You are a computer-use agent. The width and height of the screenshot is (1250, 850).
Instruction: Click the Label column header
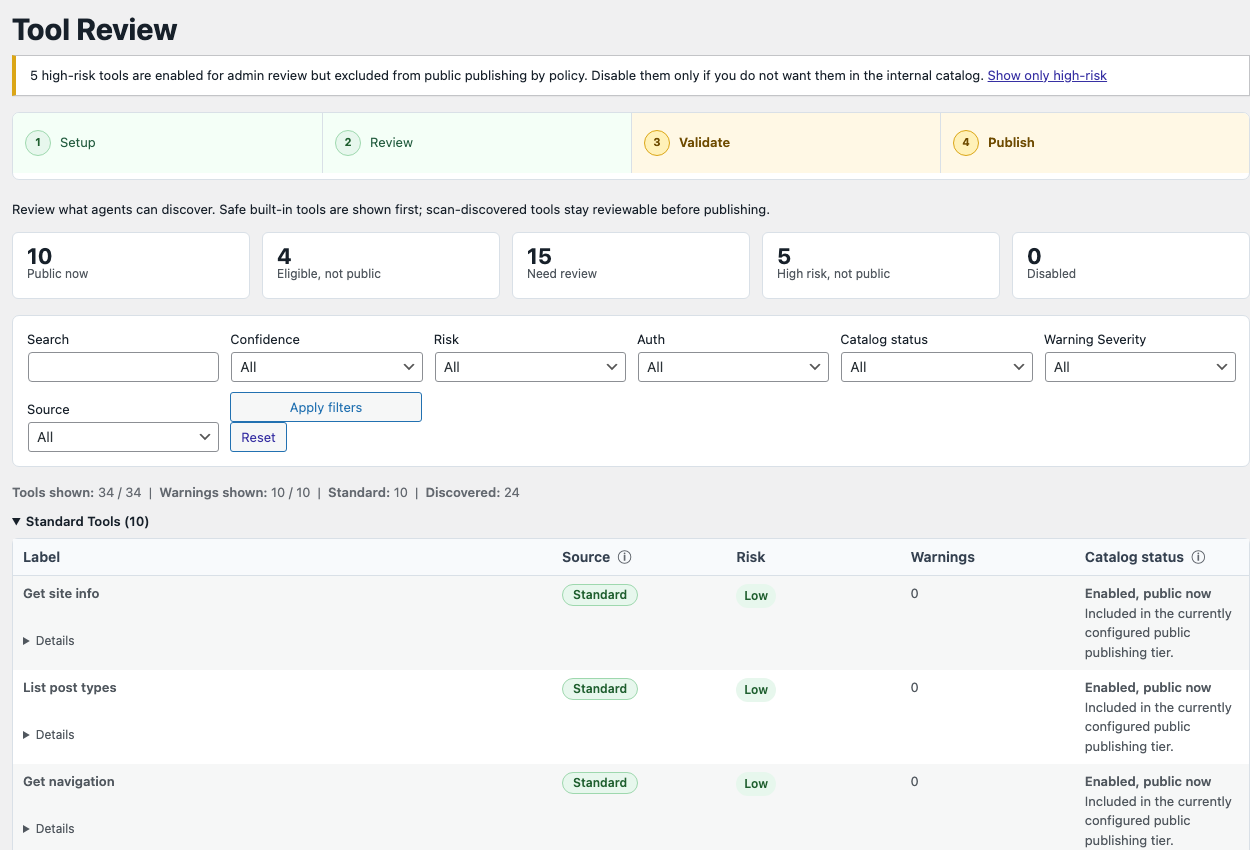coord(42,557)
